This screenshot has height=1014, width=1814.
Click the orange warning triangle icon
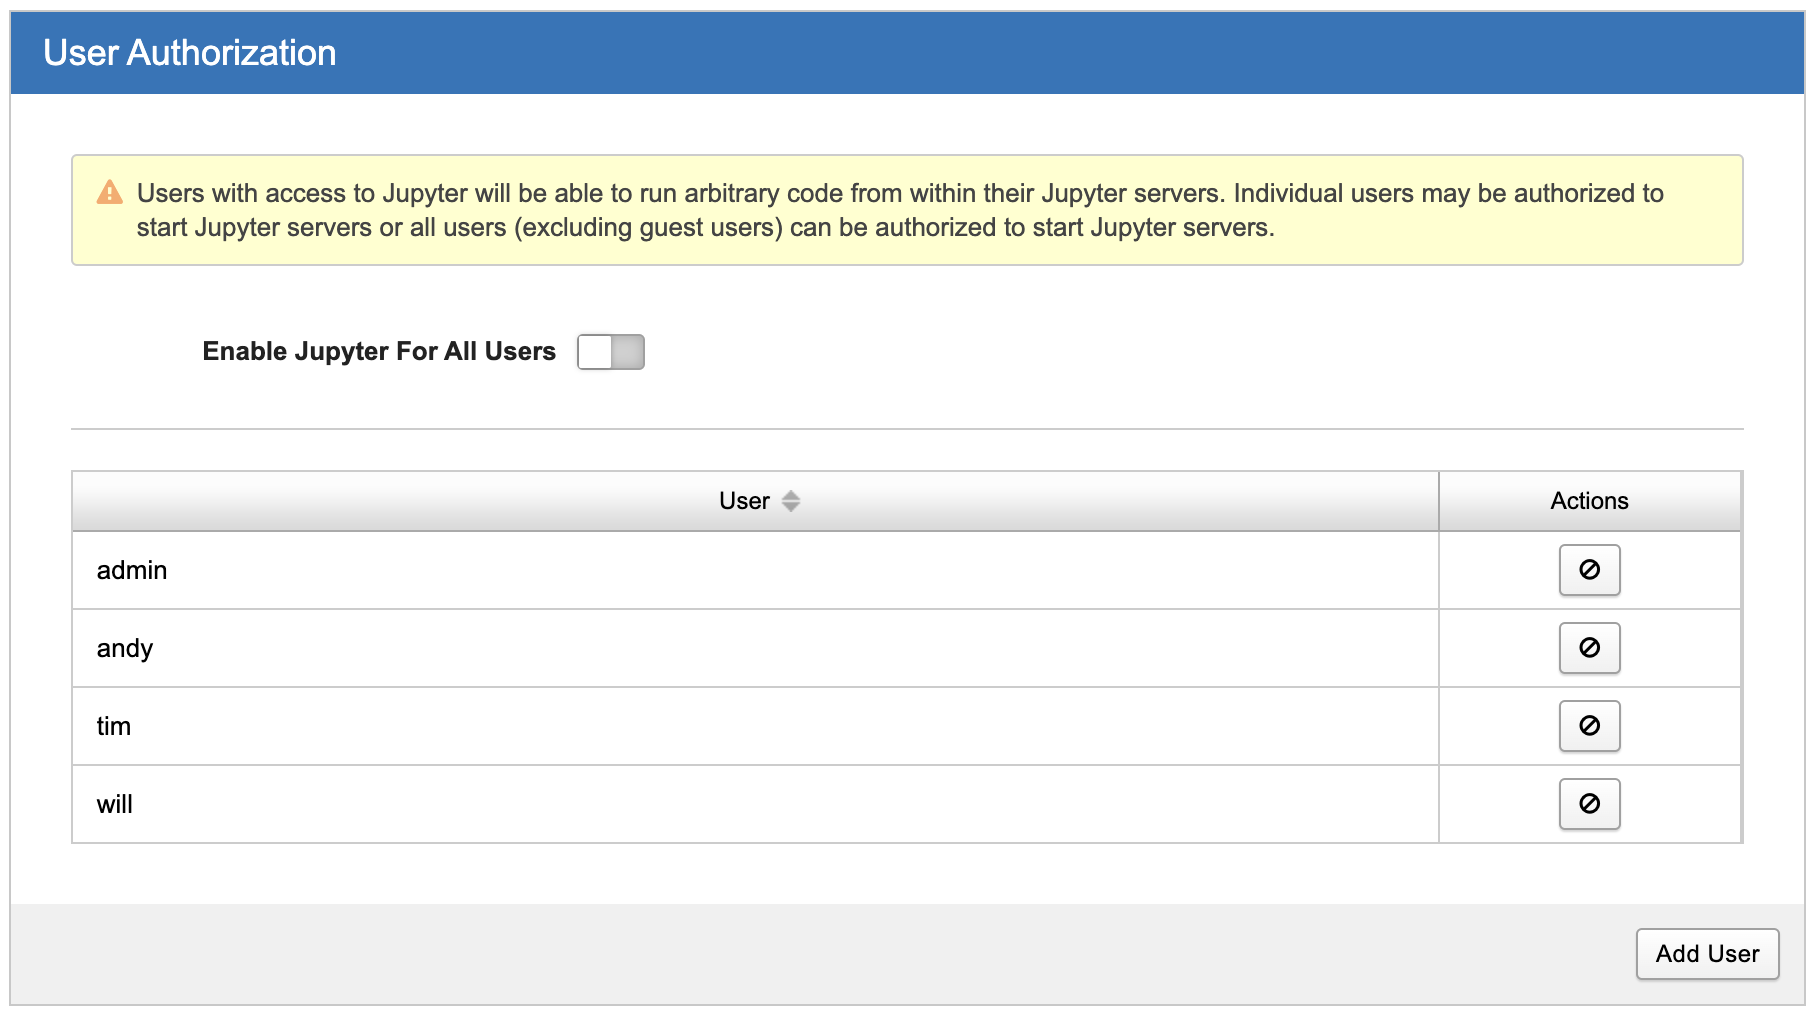109,193
